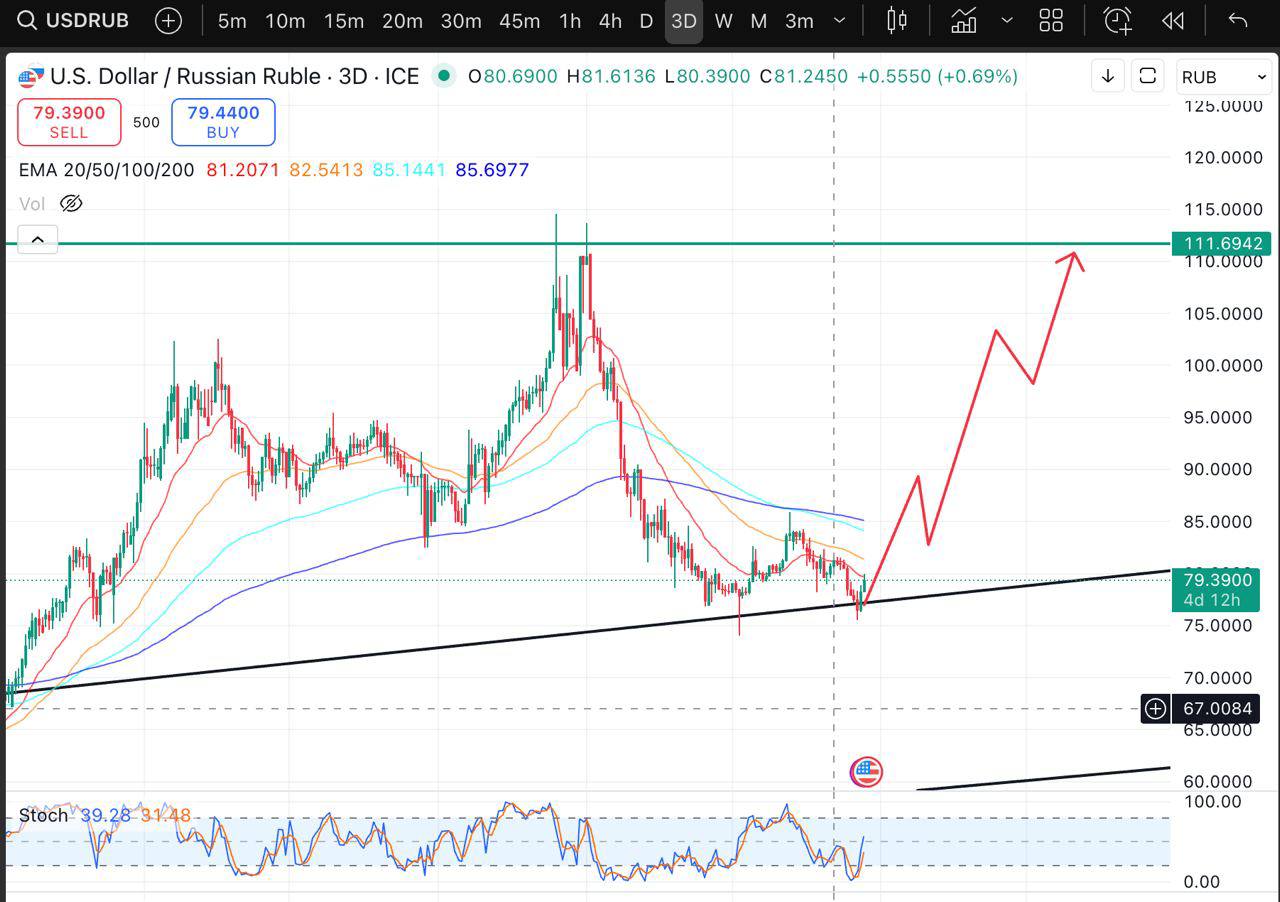Viewport: 1280px width, 902px height.
Task: Open the candlestick chart type selector
Action: [897, 21]
